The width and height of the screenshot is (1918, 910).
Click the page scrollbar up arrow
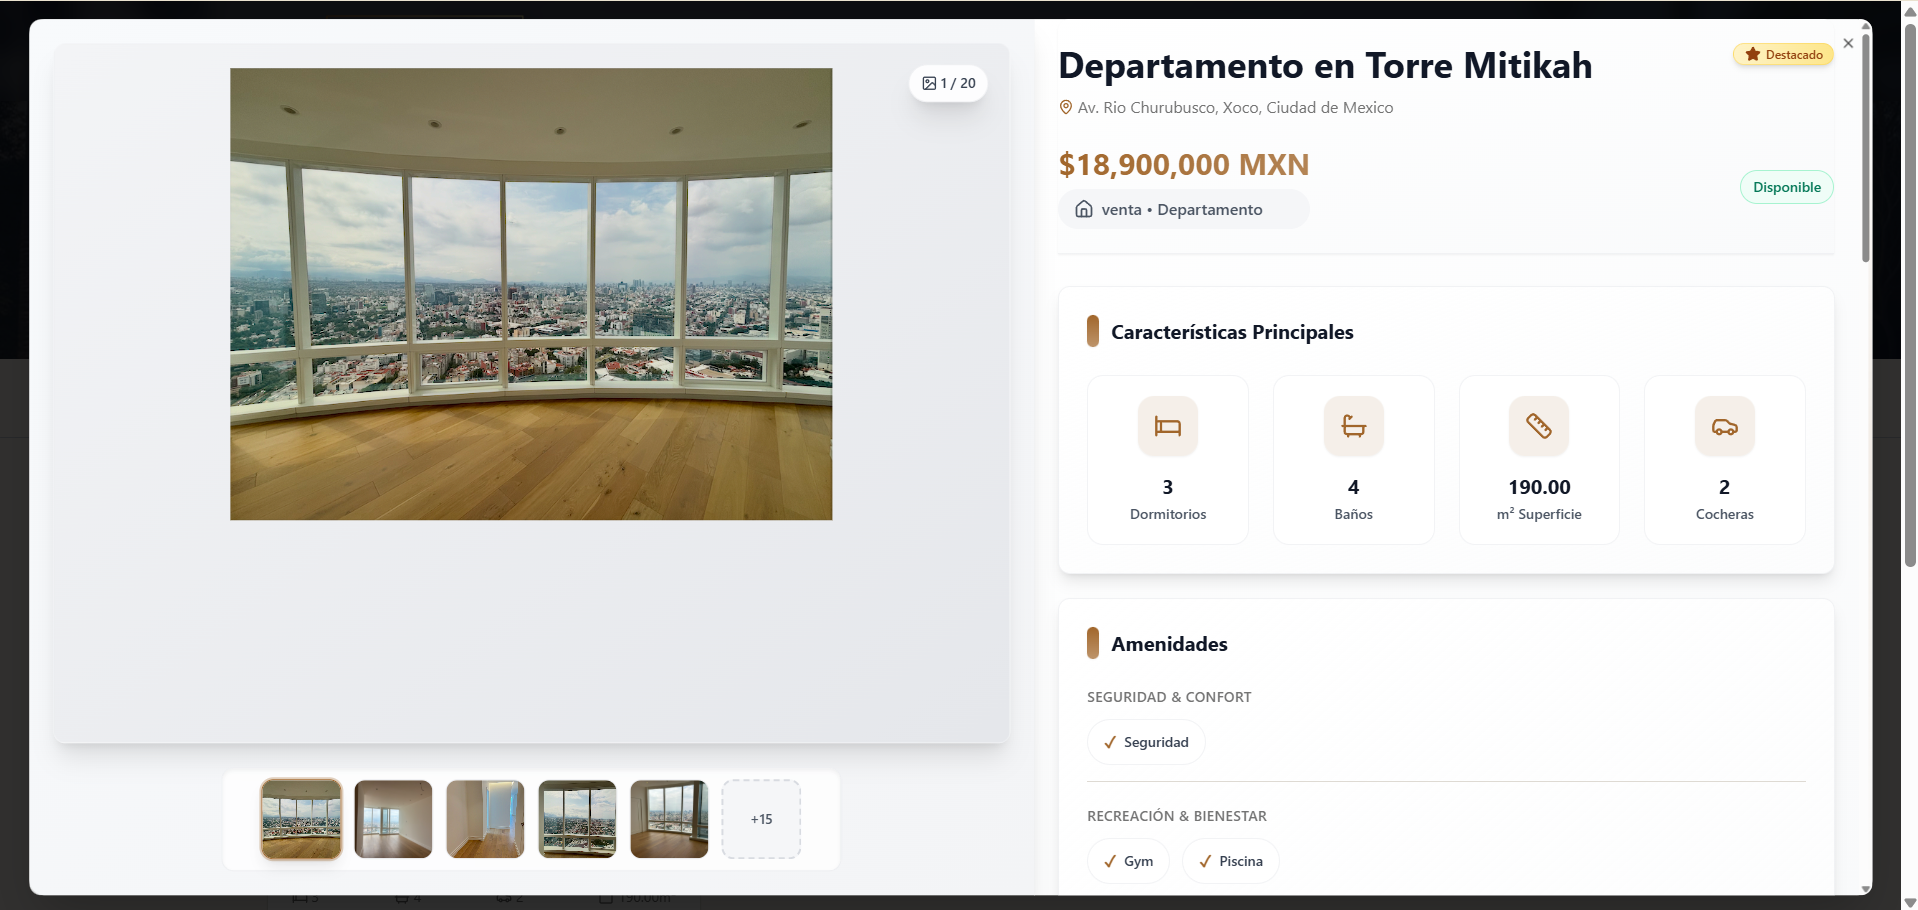point(1910,11)
